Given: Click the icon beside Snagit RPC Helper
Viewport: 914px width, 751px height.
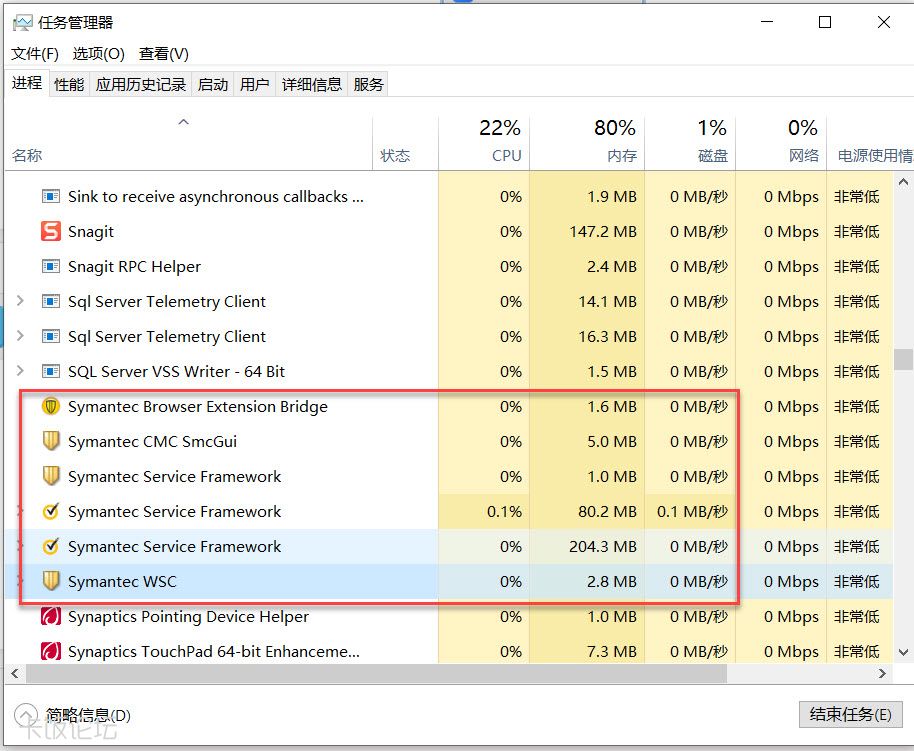Looking at the screenshot, I should (51, 266).
